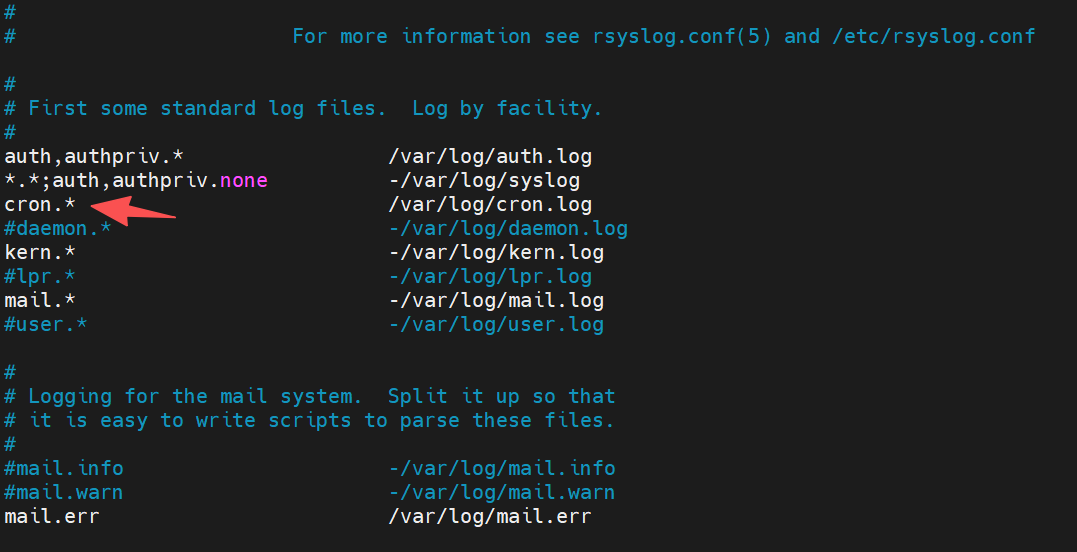Click the -/var/log/syslog path
This screenshot has height=552, width=1077.
tap(484, 181)
